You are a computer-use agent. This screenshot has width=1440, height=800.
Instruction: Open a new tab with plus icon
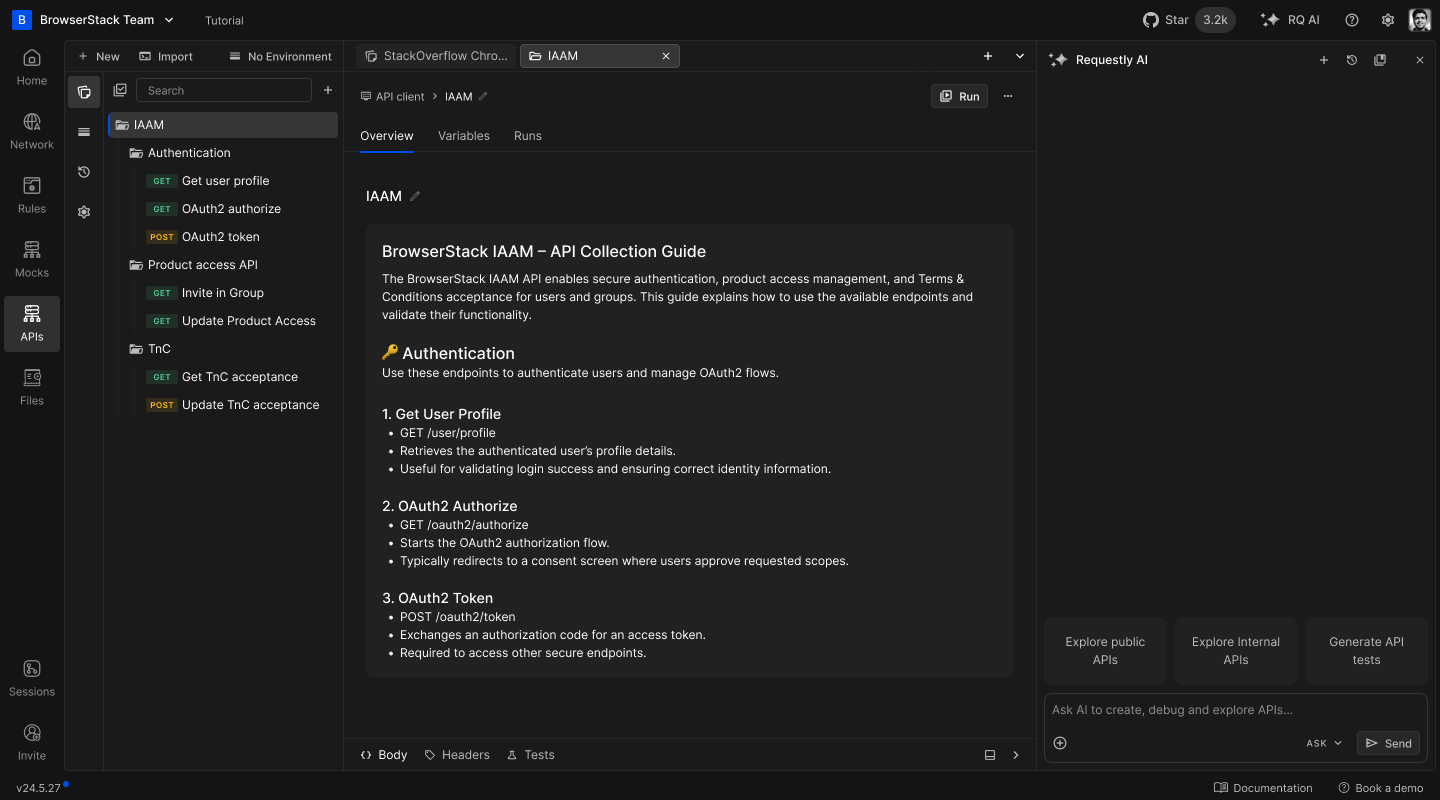pos(988,56)
